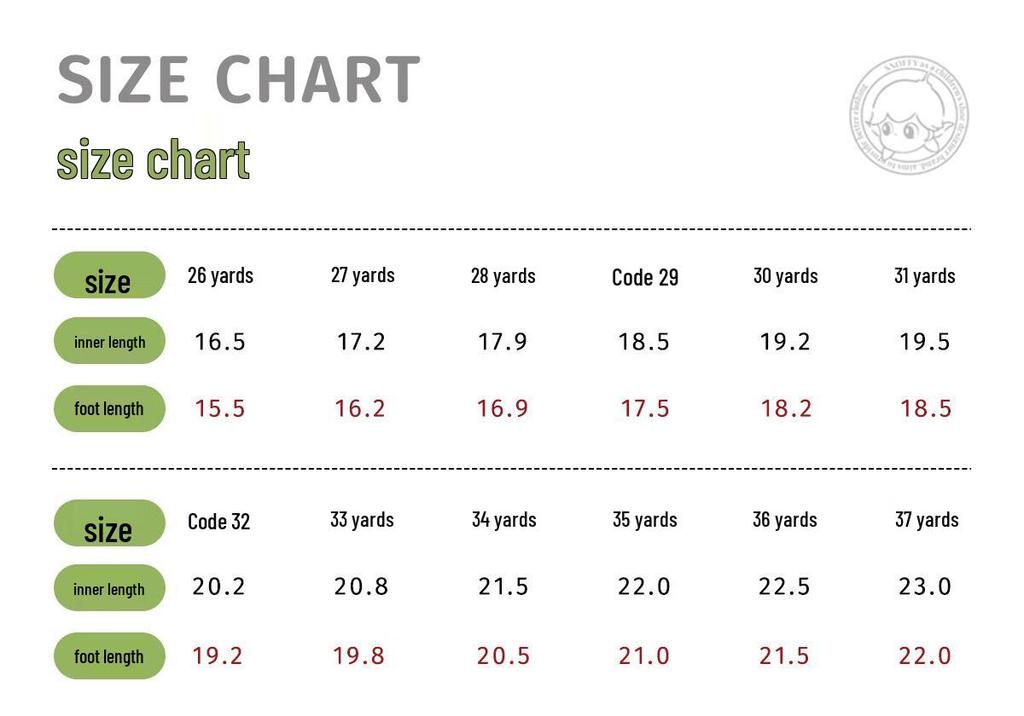Click the red foot length value 22.0

point(925,656)
